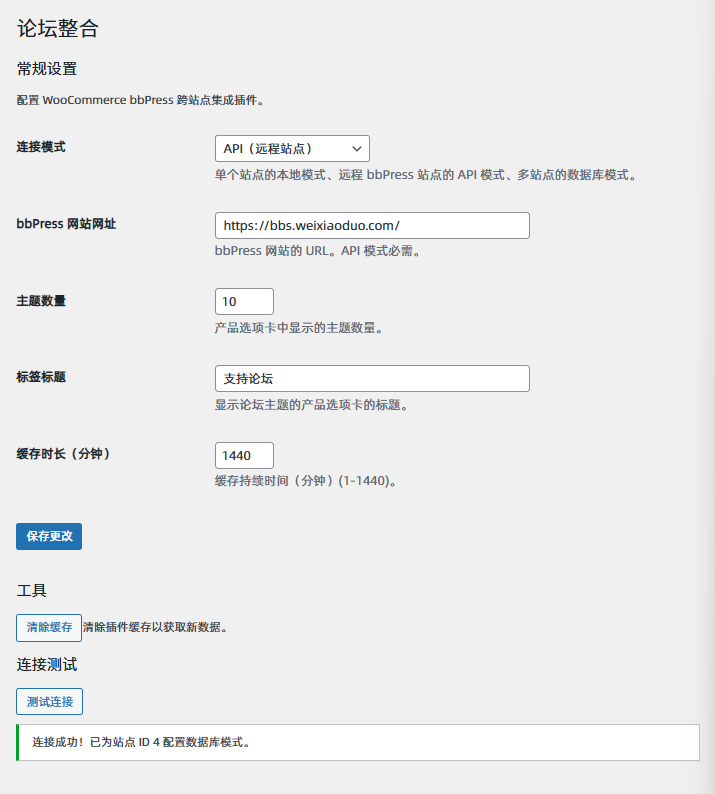Run the 测试连接 button
715x794 pixels.
coord(49,701)
